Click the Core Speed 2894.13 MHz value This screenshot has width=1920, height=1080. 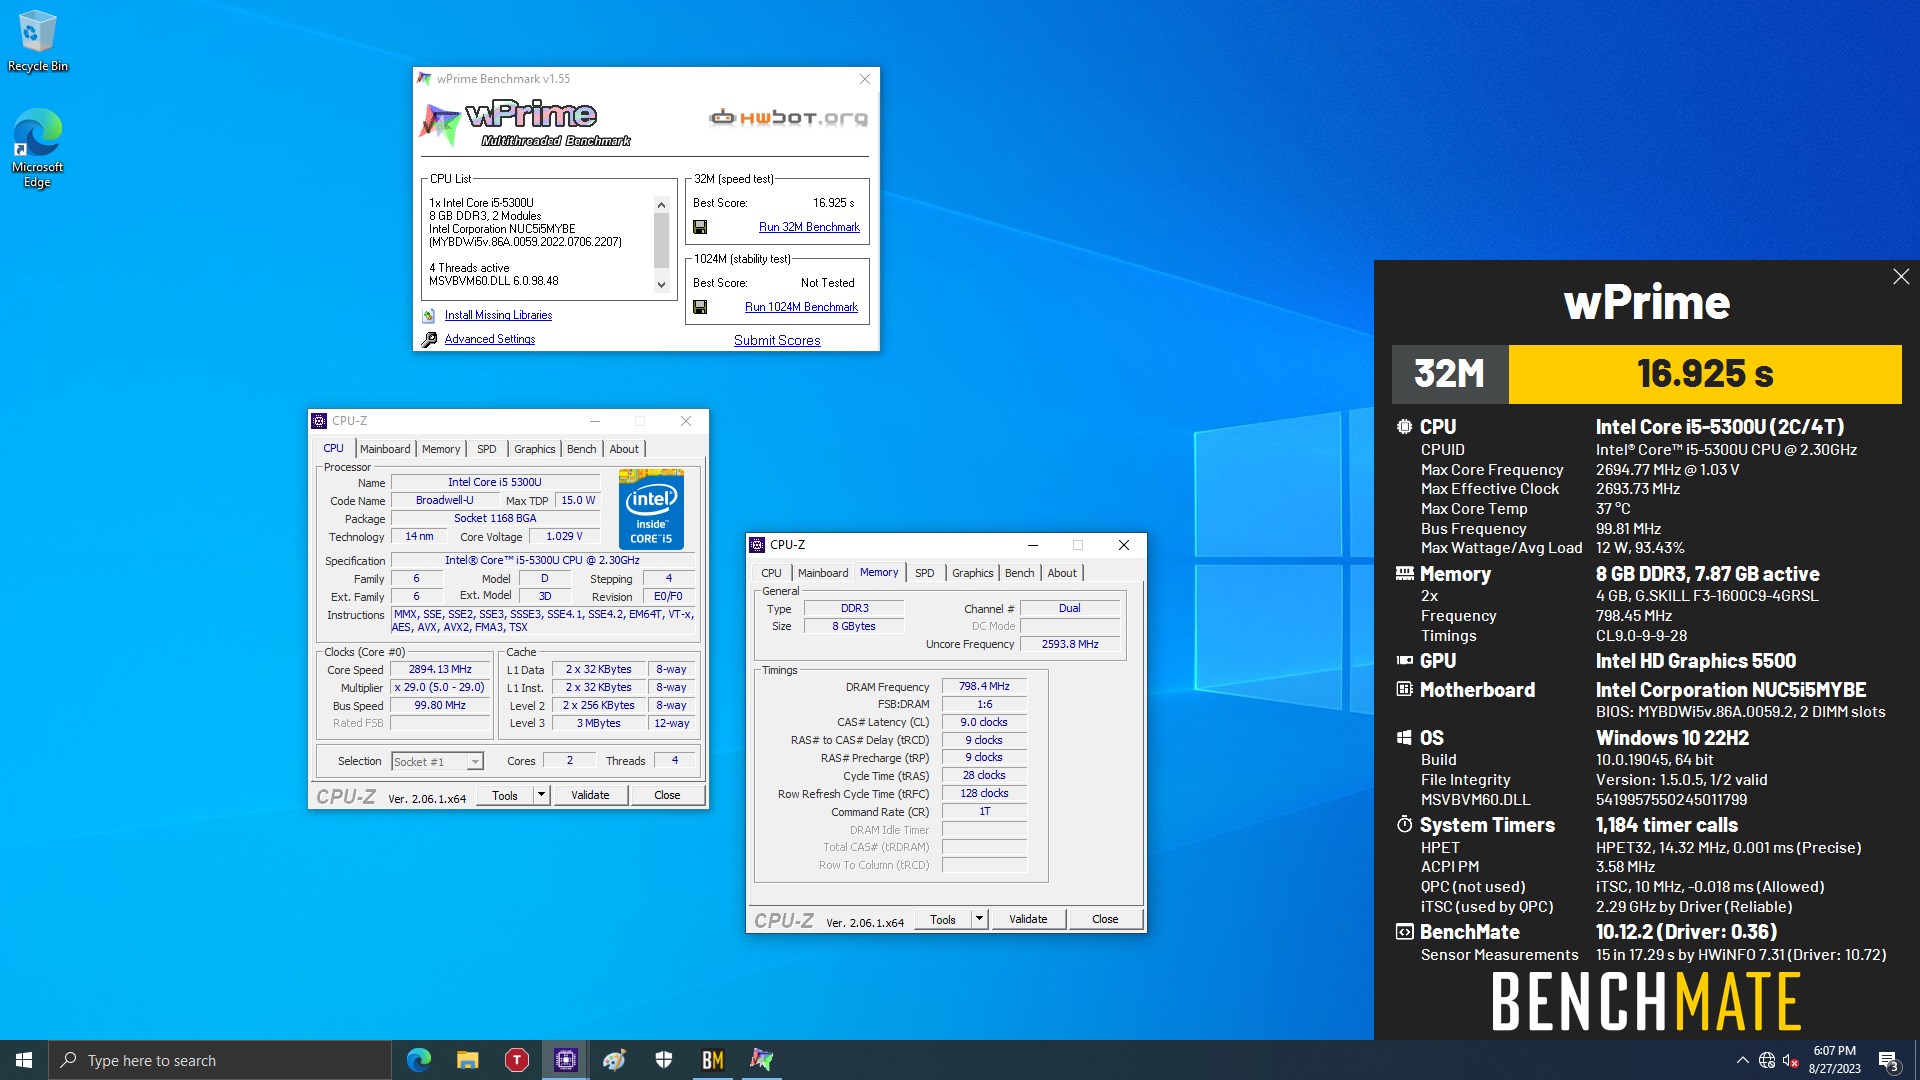tap(440, 669)
